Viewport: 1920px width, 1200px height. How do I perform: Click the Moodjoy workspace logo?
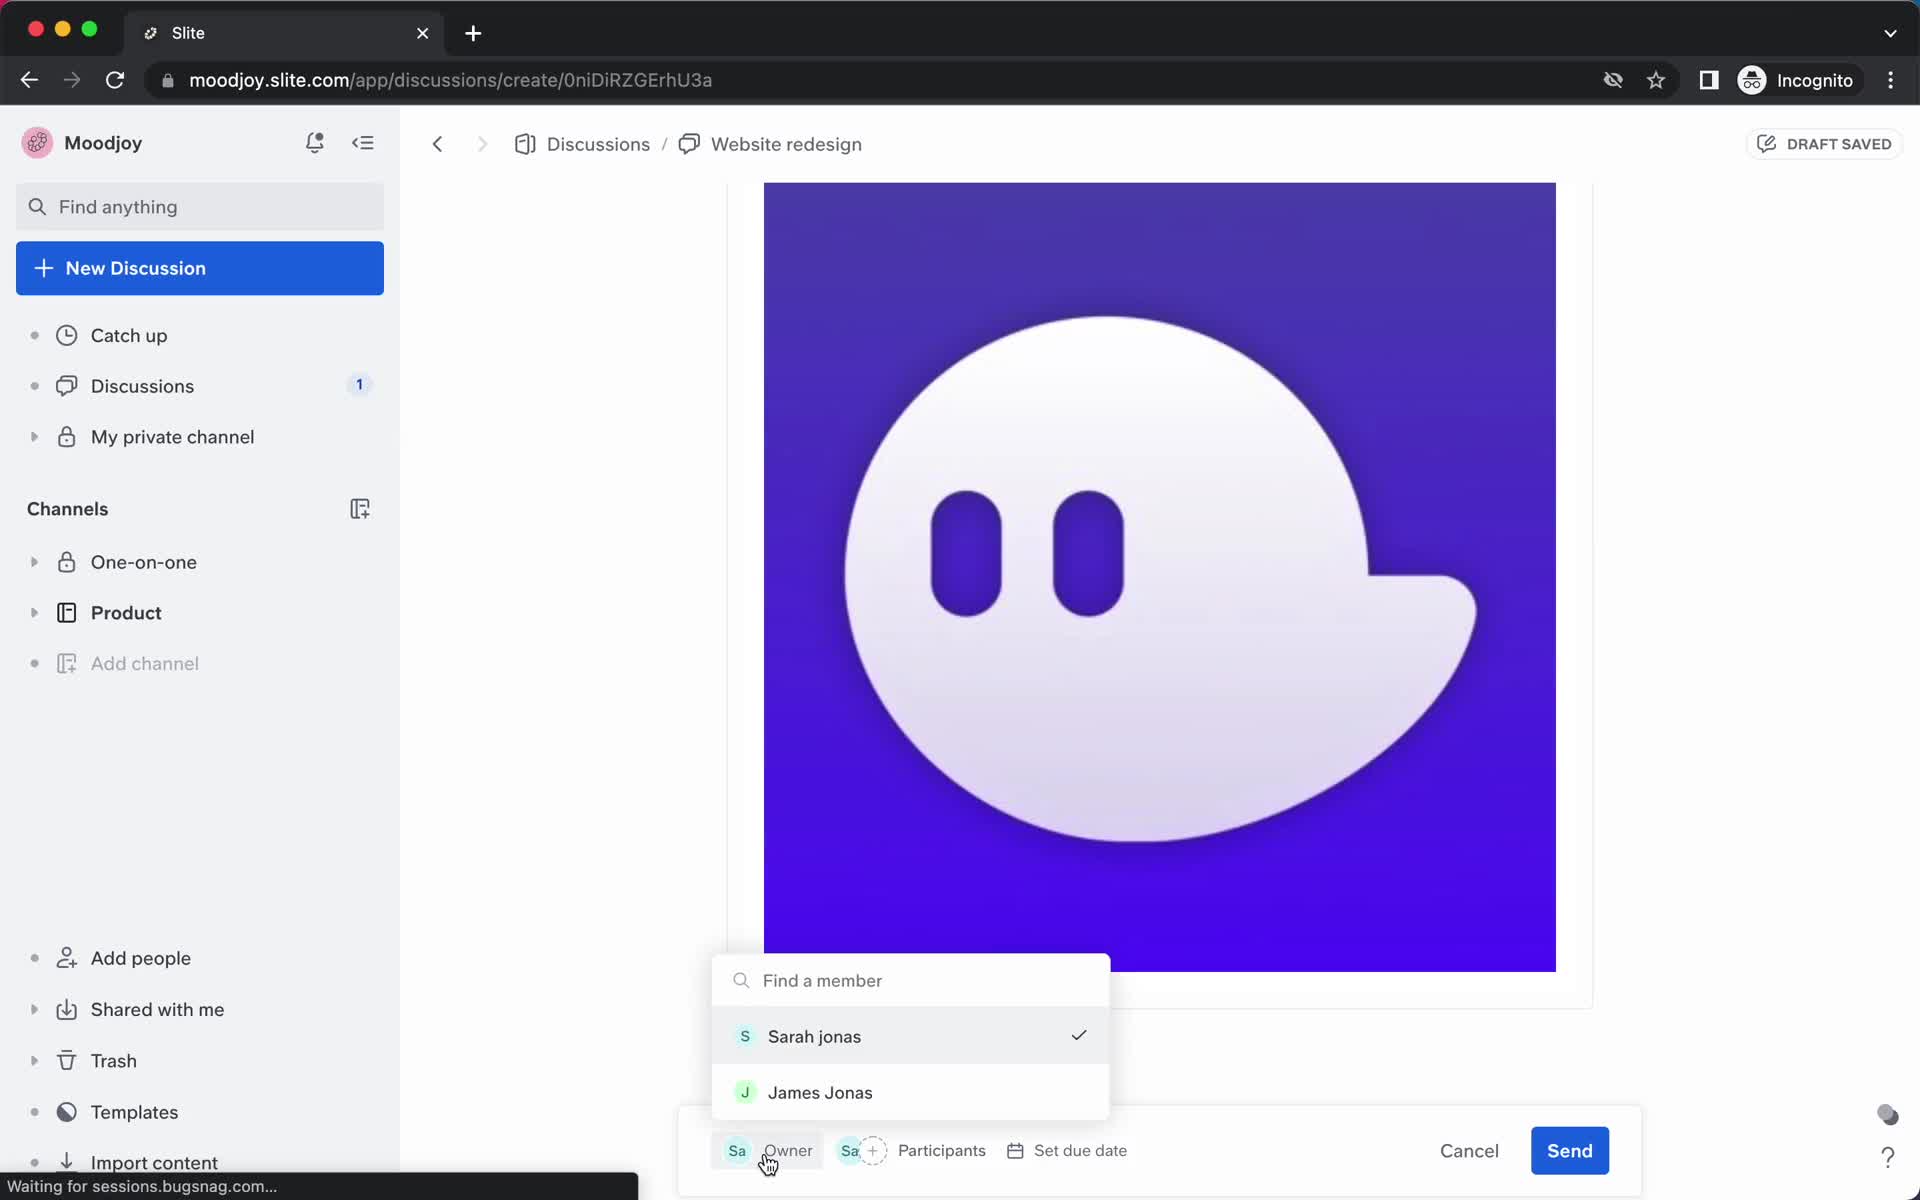(37, 143)
